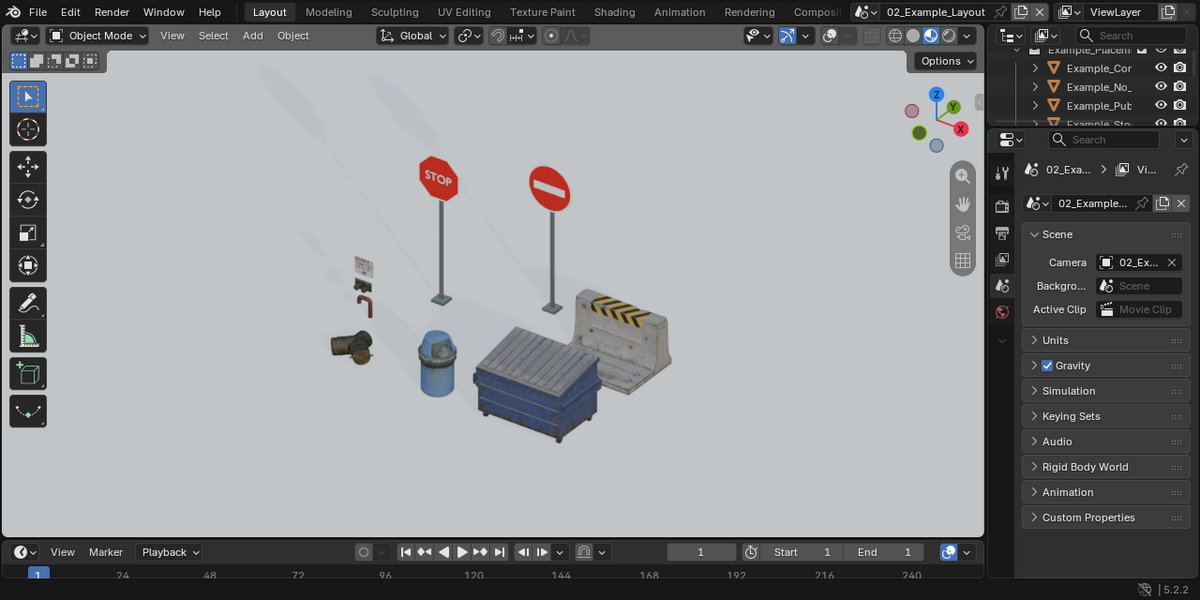Toggle auto keying record button

tap(364, 552)
